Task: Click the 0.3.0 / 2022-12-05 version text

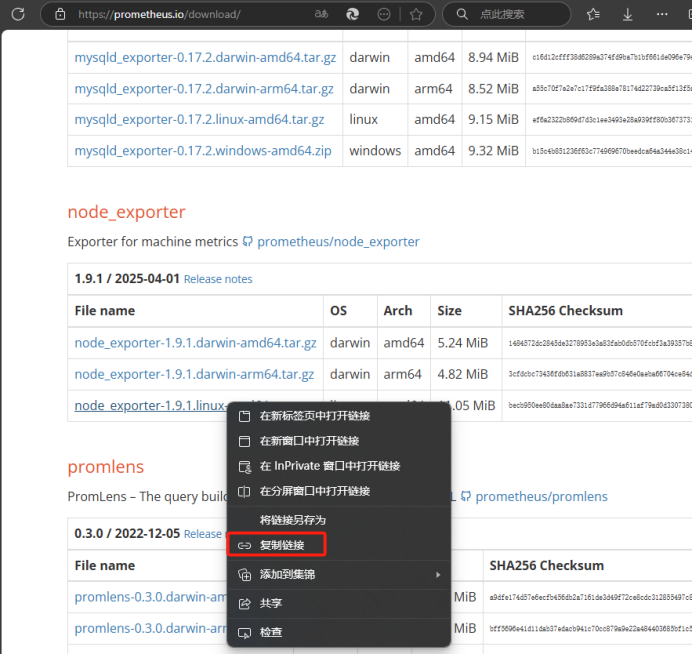Action: 127,533
